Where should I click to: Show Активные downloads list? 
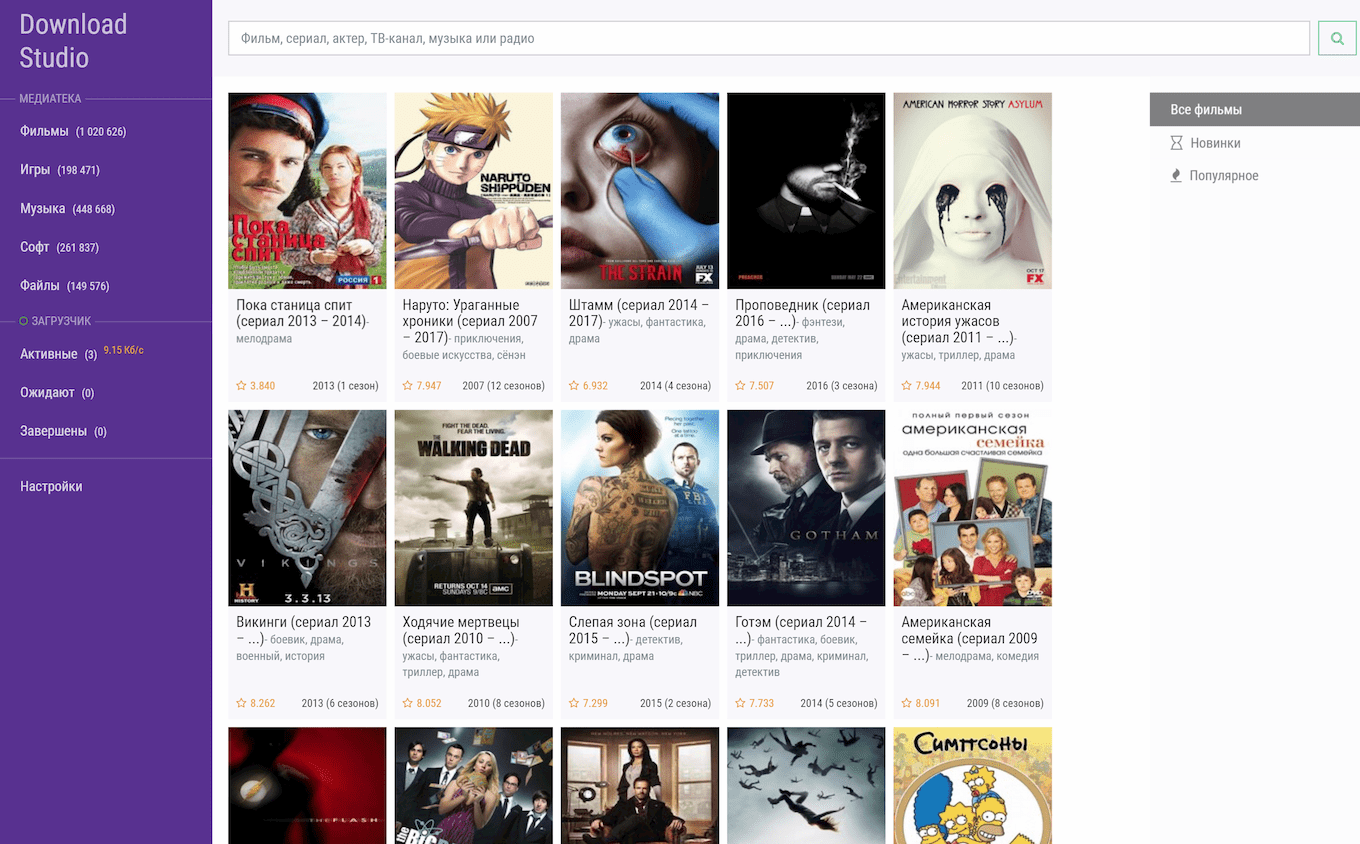(49, 354)
